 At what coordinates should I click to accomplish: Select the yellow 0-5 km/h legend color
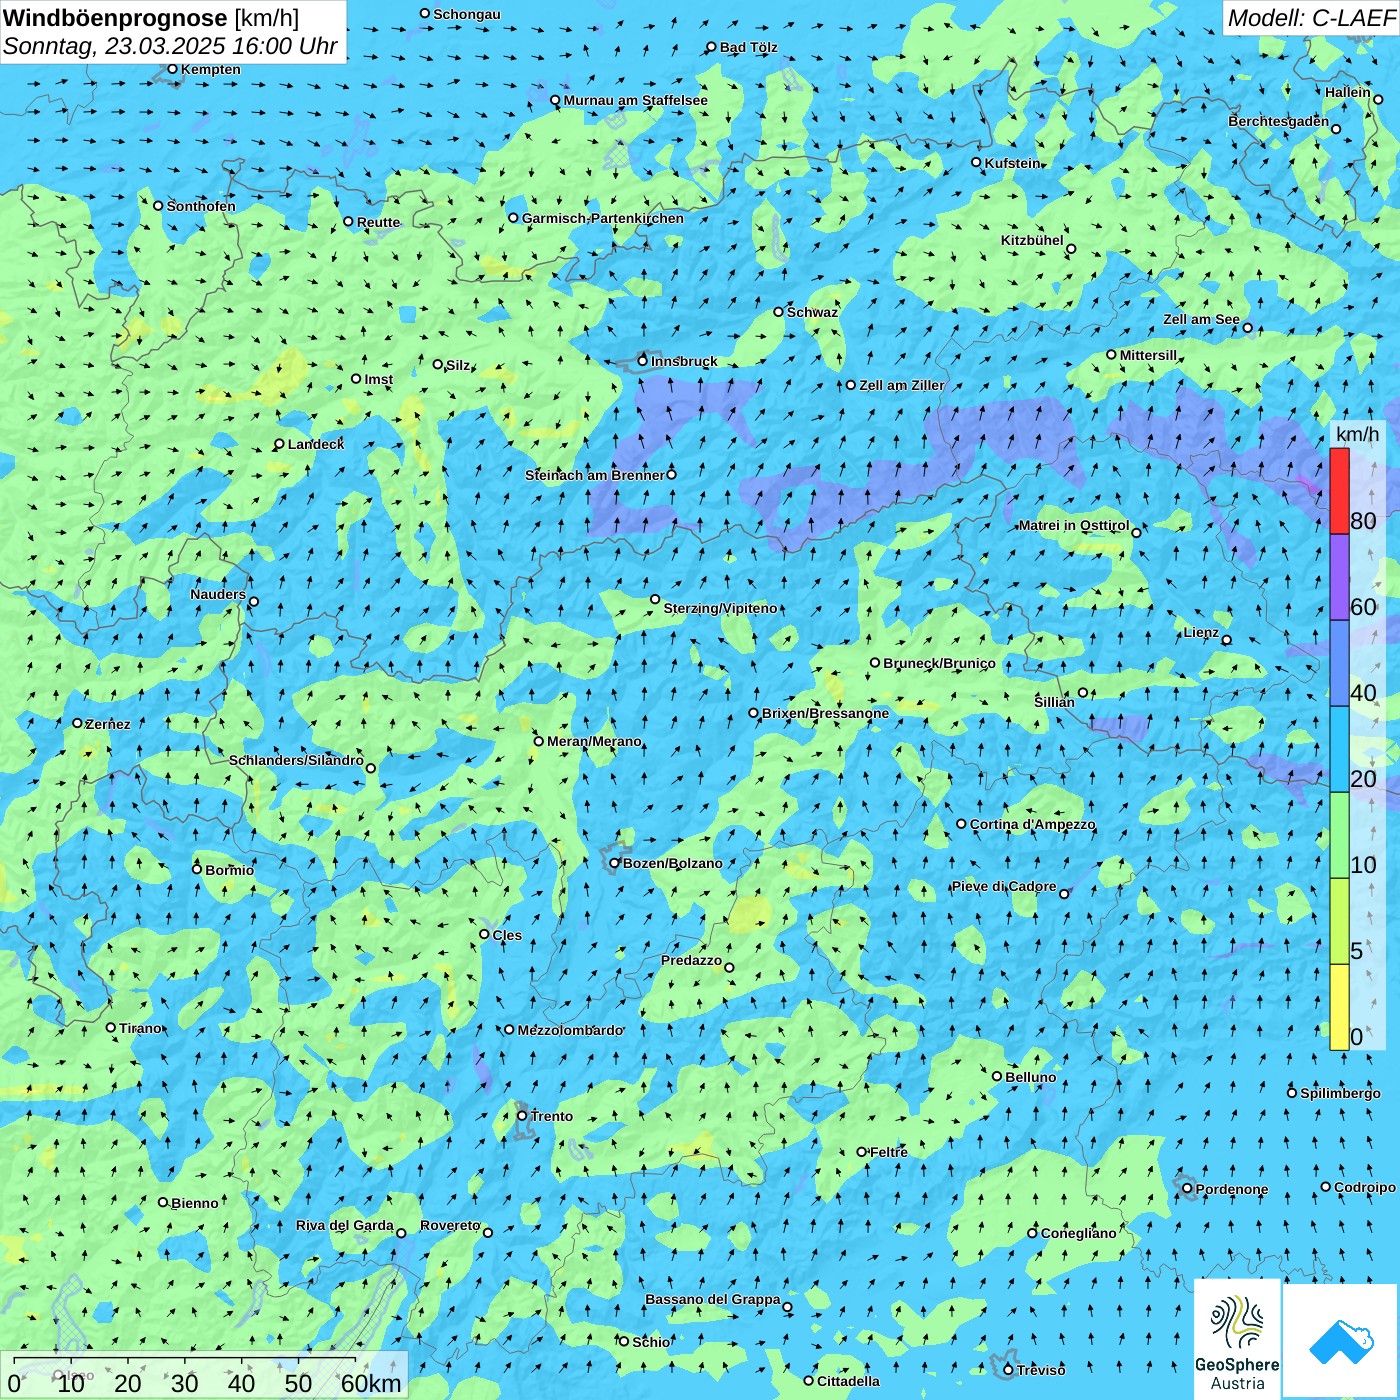click(1339, 1007)
